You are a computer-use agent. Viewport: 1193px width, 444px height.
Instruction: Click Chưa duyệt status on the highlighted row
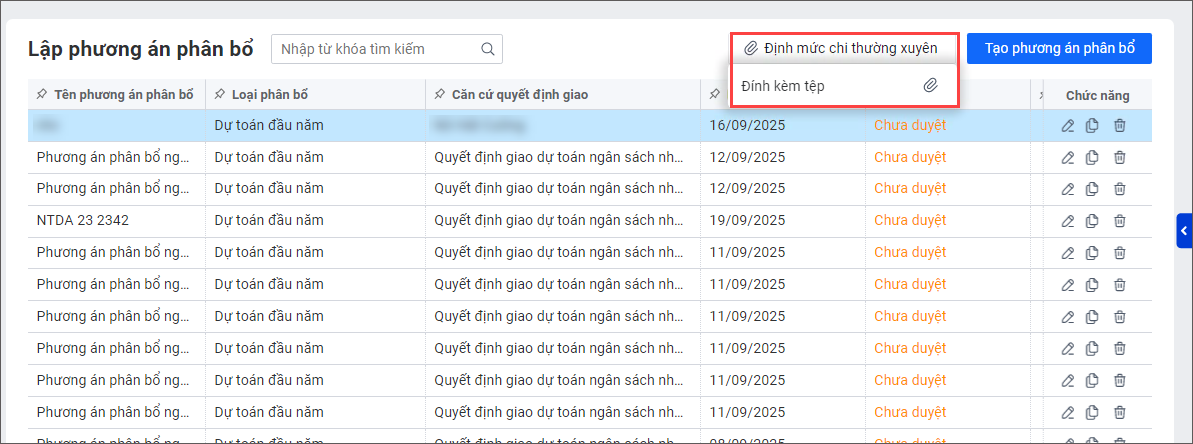coord(909,126)
